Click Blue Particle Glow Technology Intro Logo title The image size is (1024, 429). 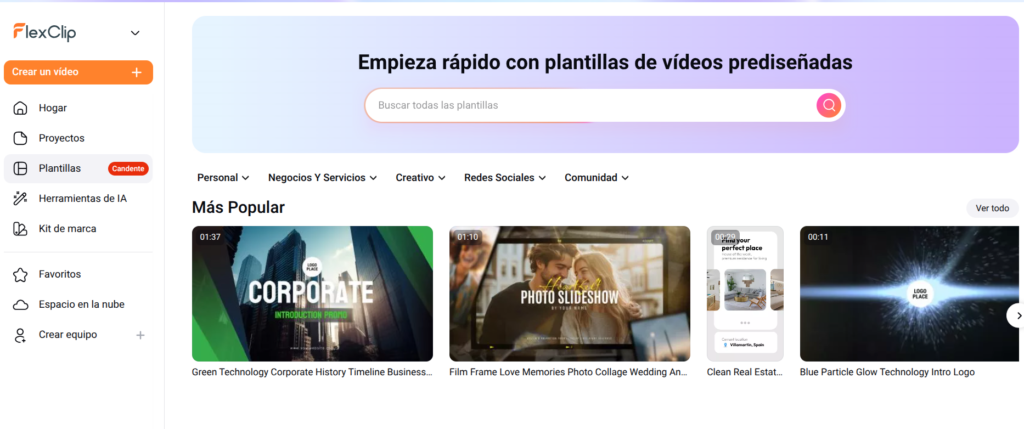coord(888,372)
